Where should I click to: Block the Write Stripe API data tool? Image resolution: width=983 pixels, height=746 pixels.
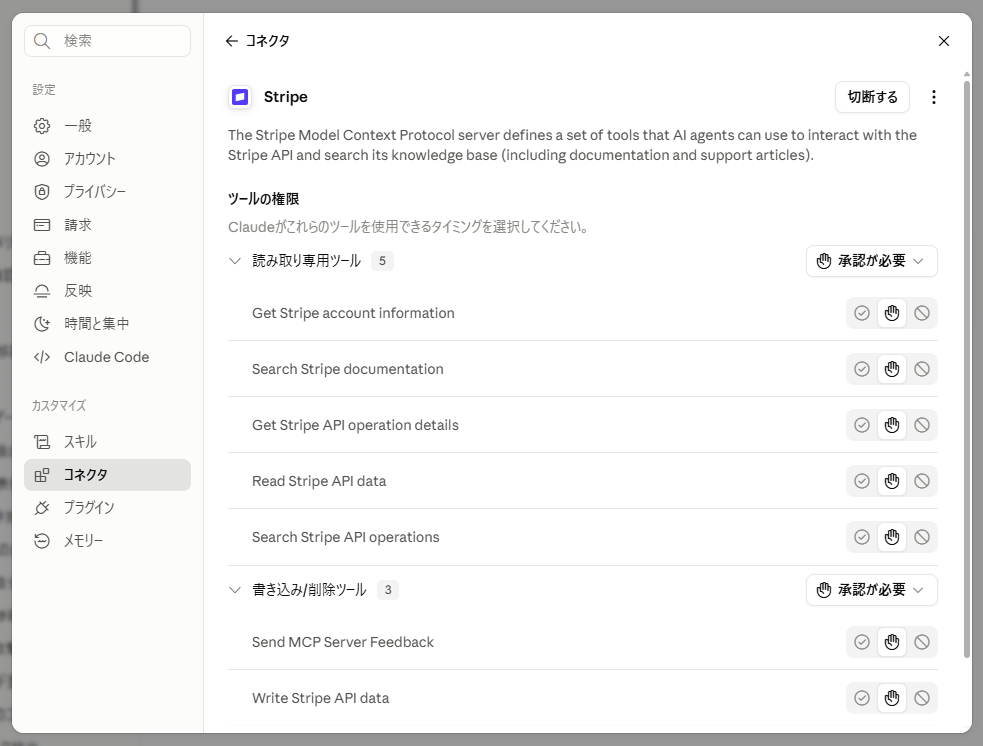[x=922, y=698]
